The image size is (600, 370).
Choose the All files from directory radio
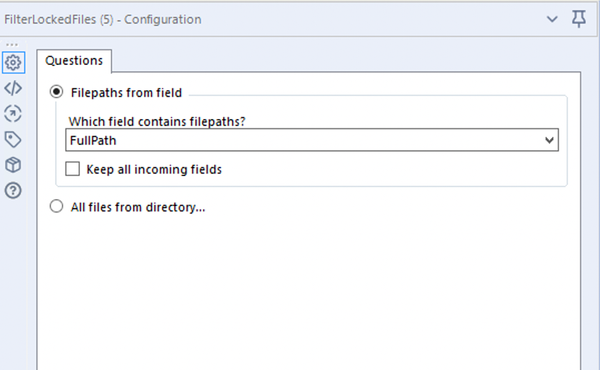(x=56, y=206)
